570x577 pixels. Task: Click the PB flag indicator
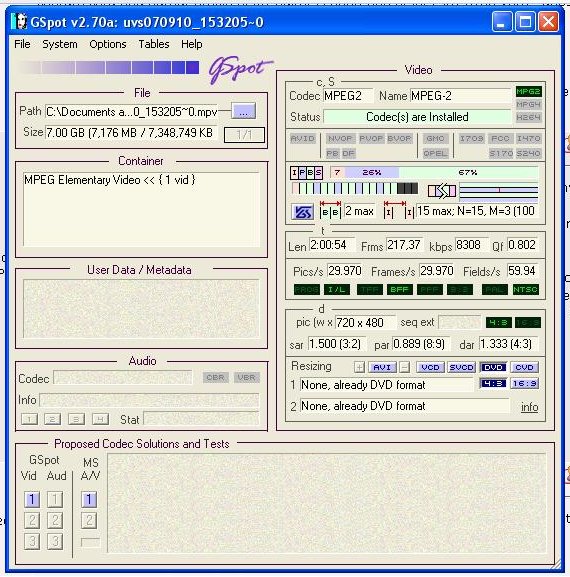332,153
